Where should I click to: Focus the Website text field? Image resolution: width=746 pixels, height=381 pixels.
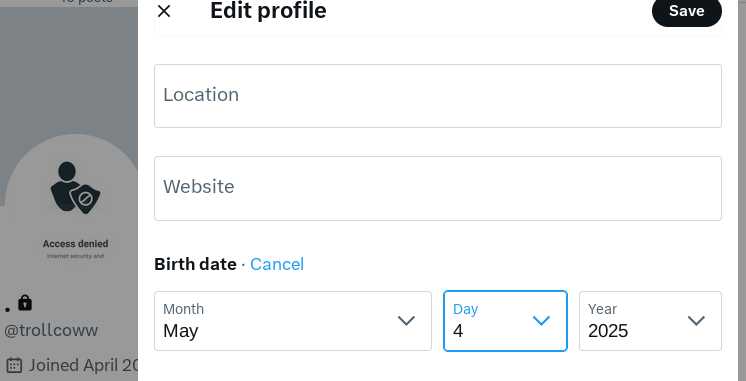(x=438, y=188)
